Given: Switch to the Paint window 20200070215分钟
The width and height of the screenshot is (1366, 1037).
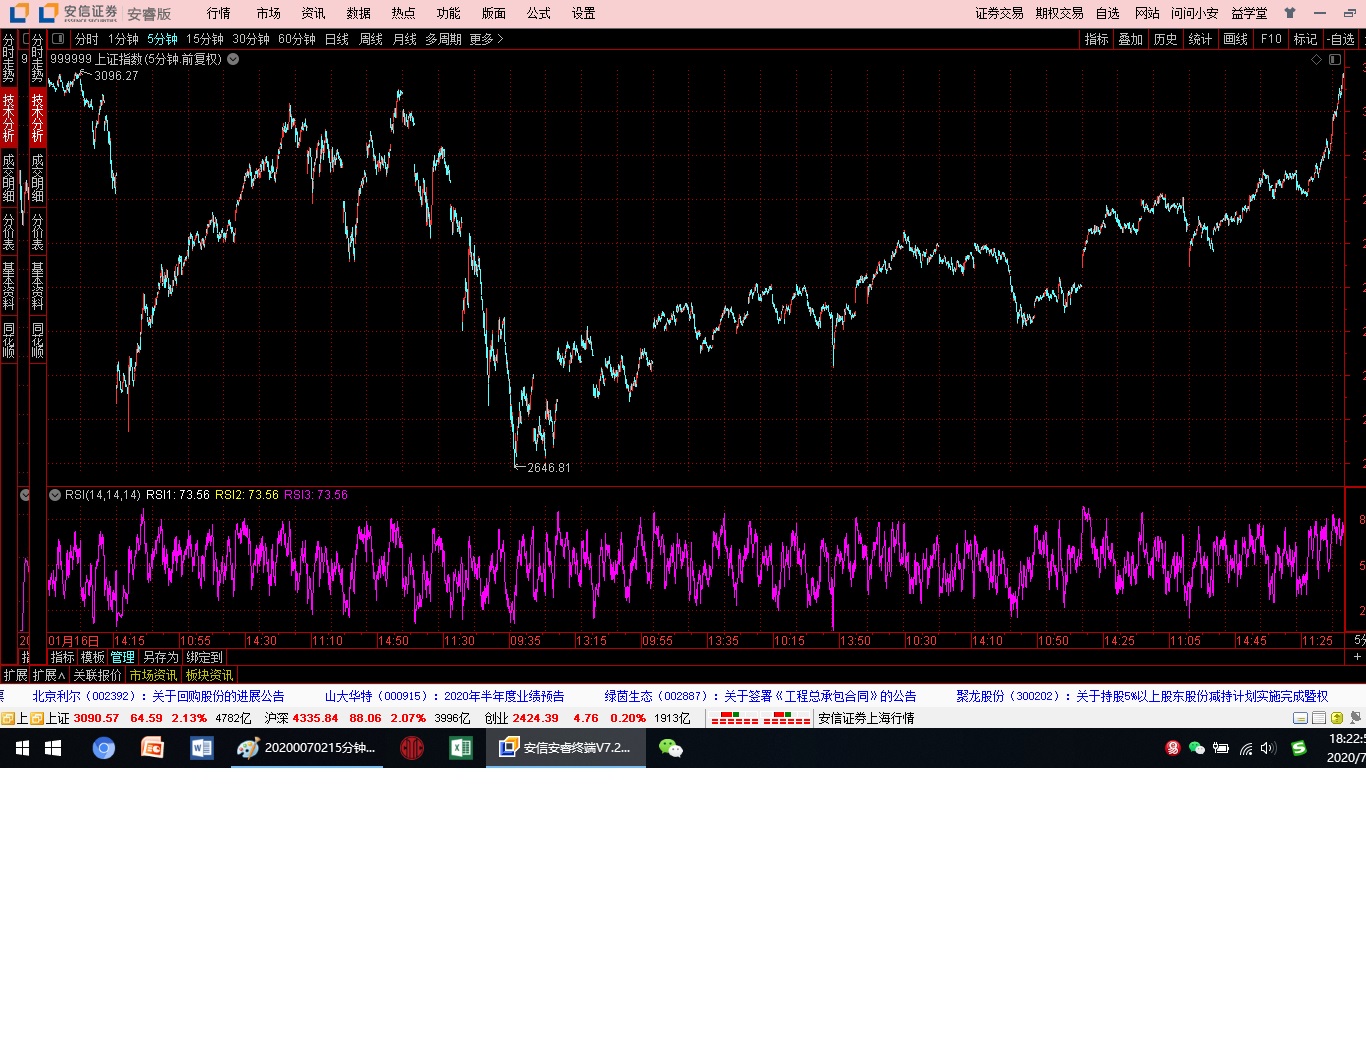Looking at the screenshot, I should 307,748.
